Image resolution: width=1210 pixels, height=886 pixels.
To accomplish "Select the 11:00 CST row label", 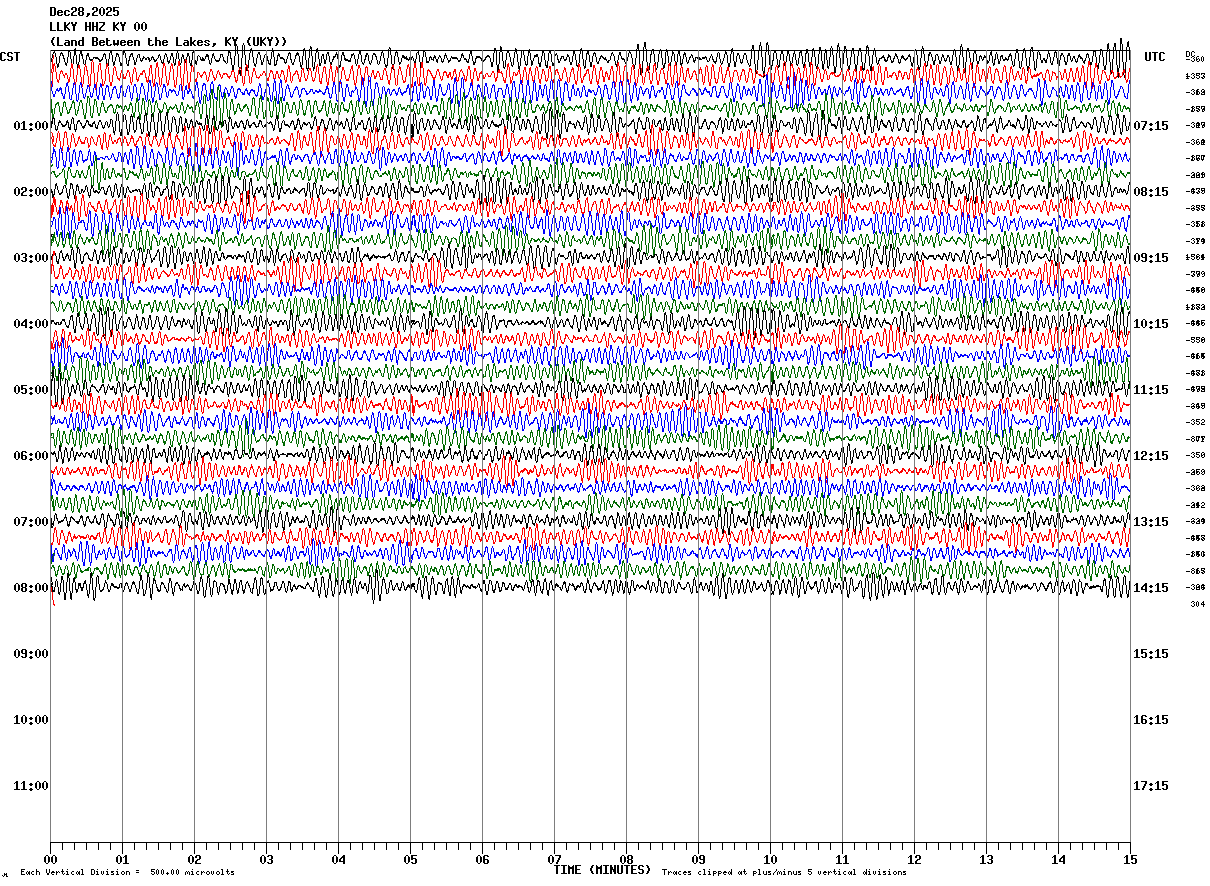I will pos(31,786).
